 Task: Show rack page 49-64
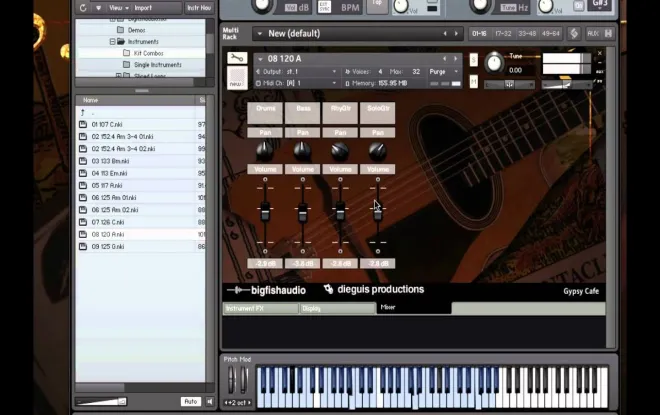(551, 34)
